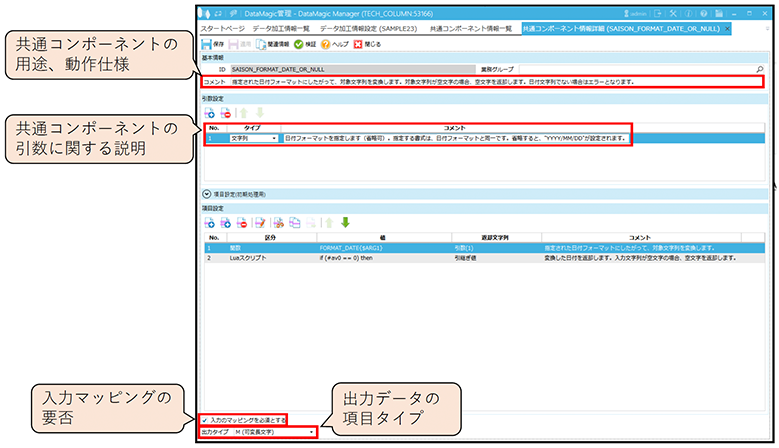Delete the selected argument in 引数設定
The image size is (779, 448).
[x=224, y=116]
